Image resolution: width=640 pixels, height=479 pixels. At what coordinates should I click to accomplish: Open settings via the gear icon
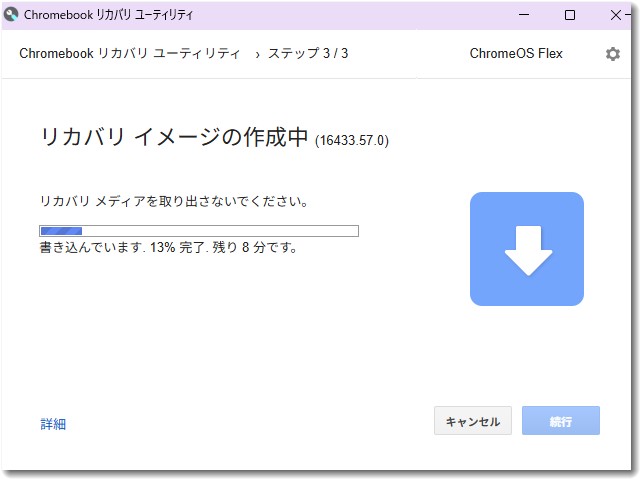click(x=612, y=54)
